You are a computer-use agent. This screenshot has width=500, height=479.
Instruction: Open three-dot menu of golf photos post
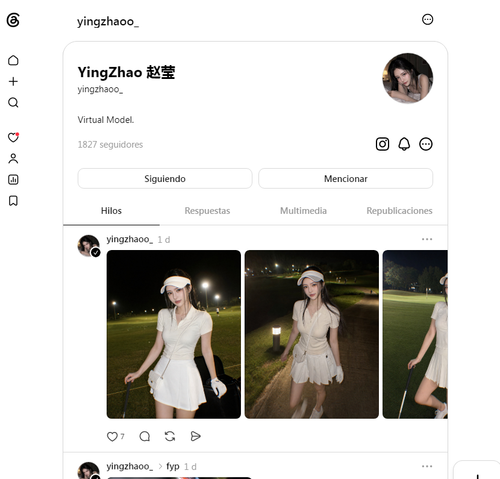[x=427, y=239]
